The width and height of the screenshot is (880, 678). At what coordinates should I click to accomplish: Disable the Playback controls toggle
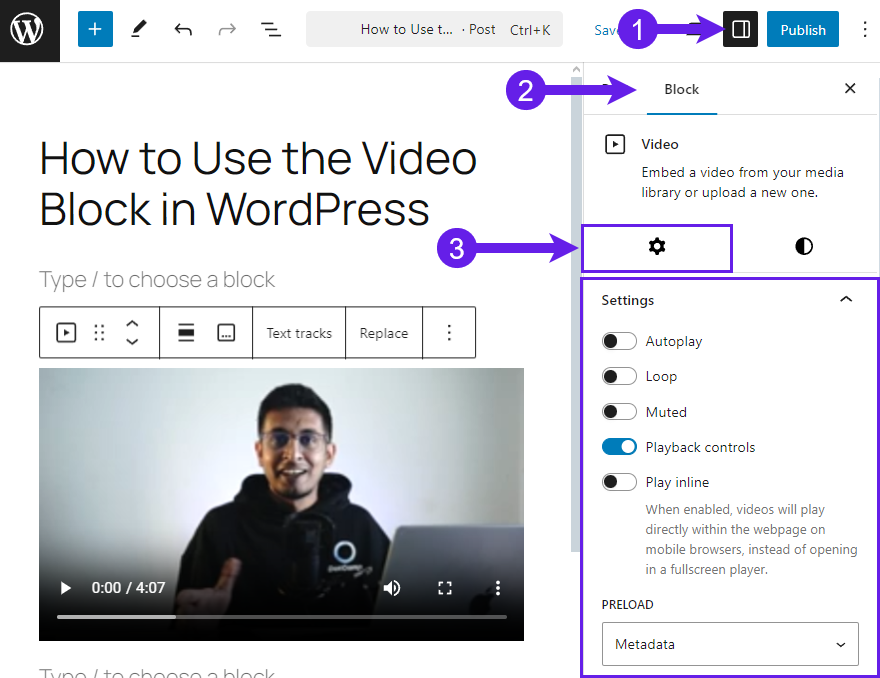[619, 447]
